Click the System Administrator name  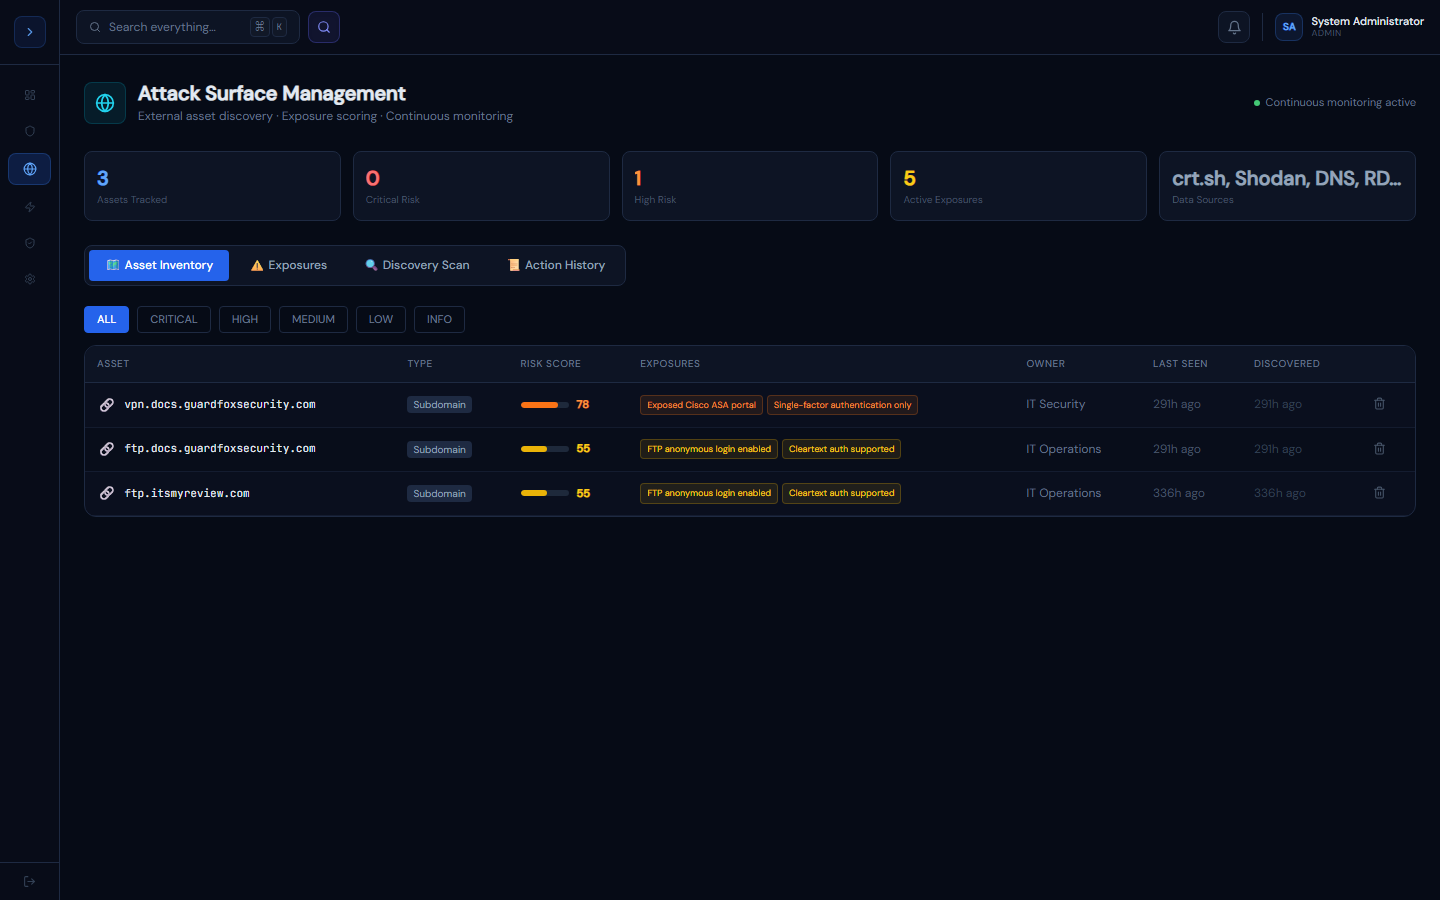pyautogui.click(x=1367, y=21)
